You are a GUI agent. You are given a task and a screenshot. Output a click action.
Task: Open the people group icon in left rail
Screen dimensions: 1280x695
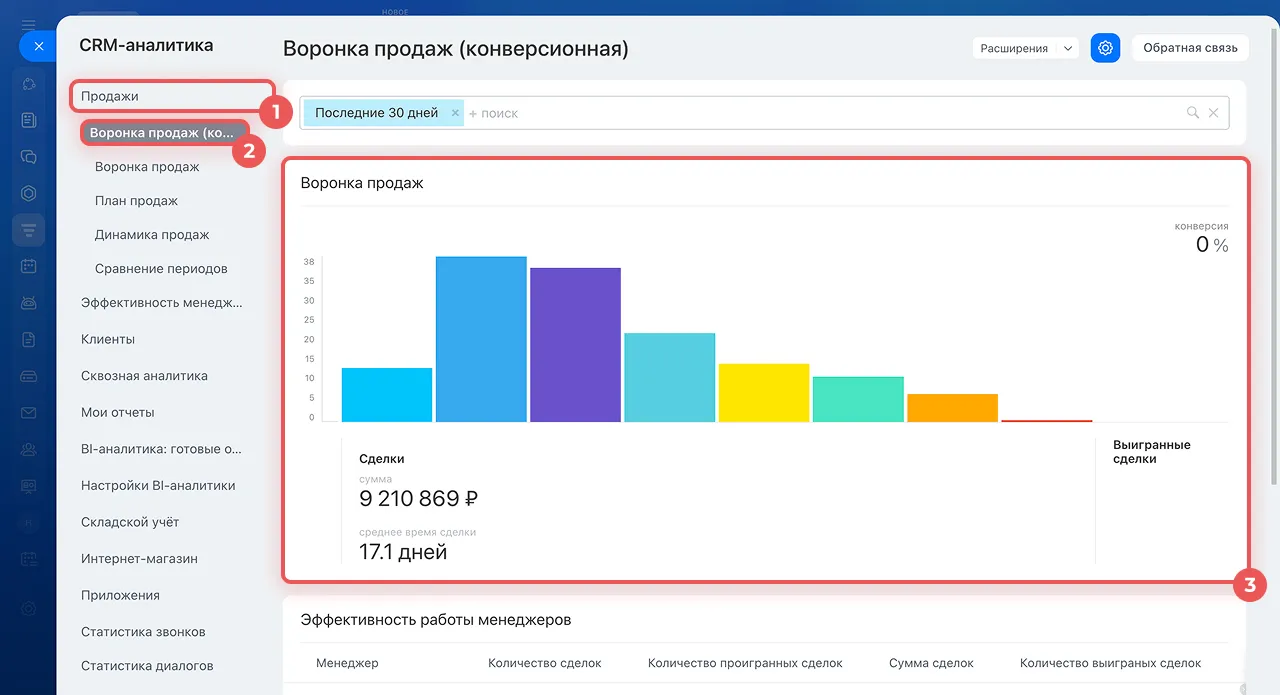(x=28, y=449)
